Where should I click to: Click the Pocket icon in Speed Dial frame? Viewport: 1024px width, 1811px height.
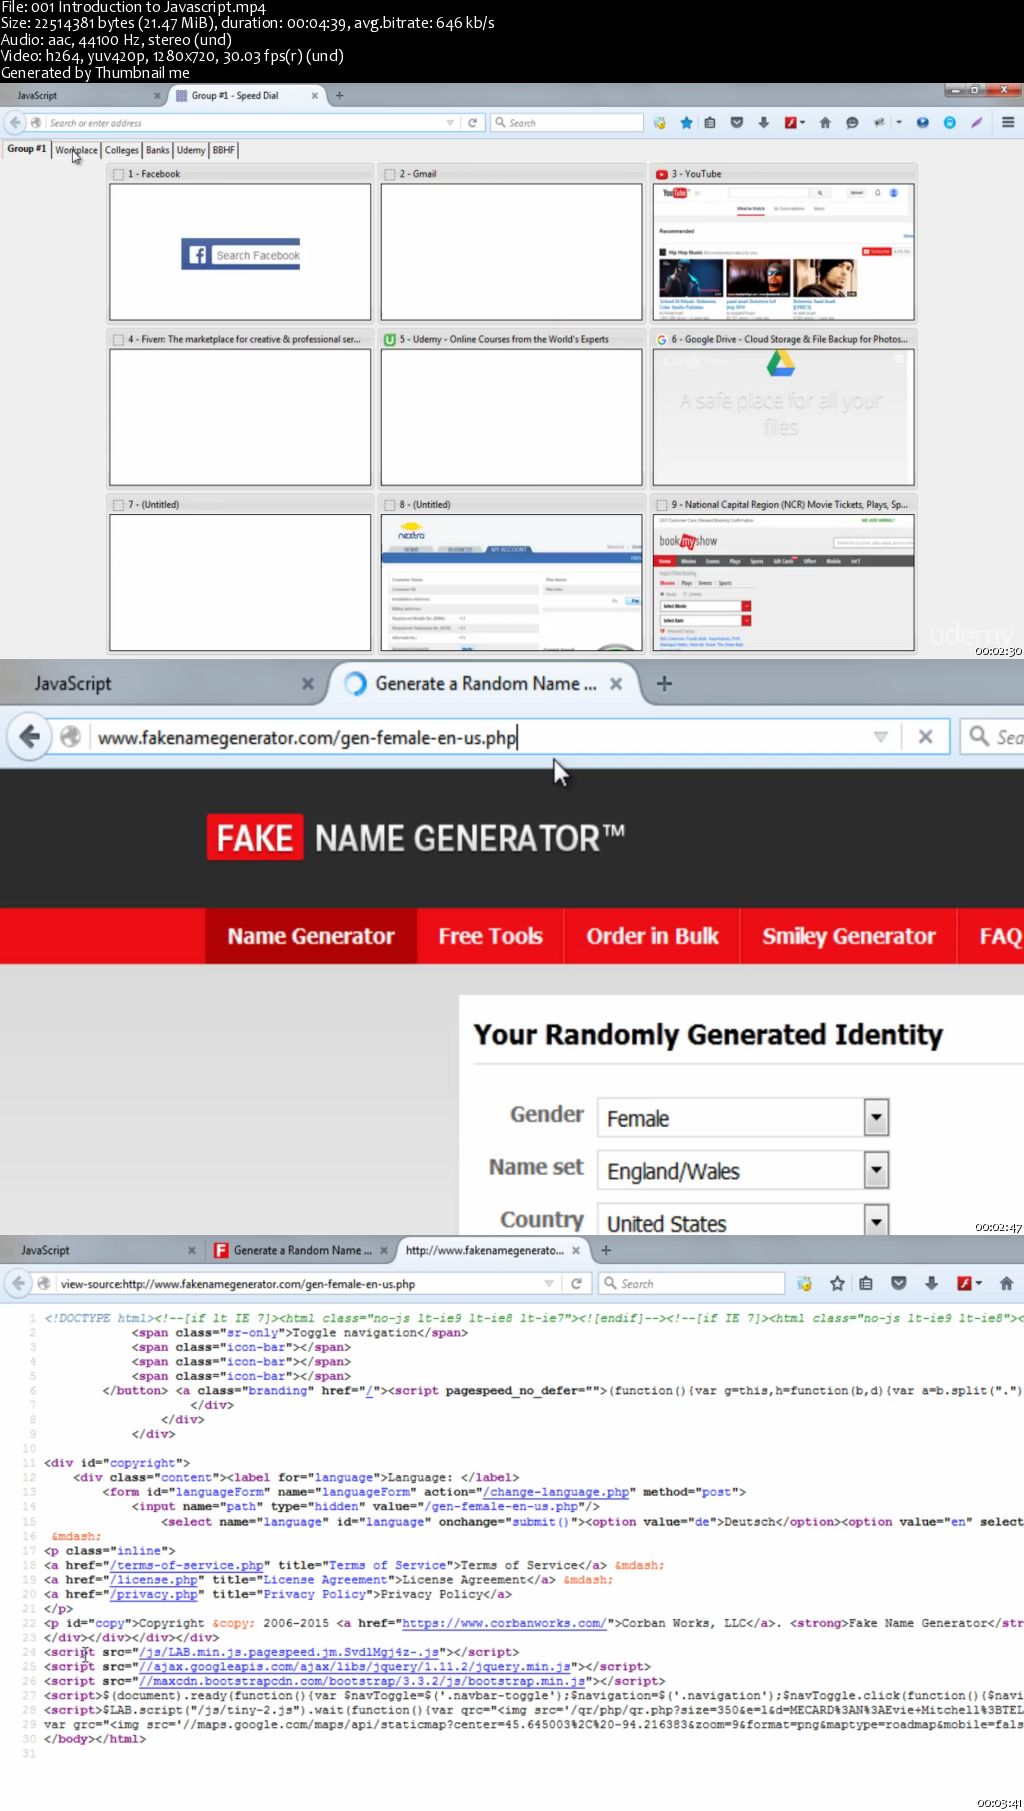[x=737, y=123]
